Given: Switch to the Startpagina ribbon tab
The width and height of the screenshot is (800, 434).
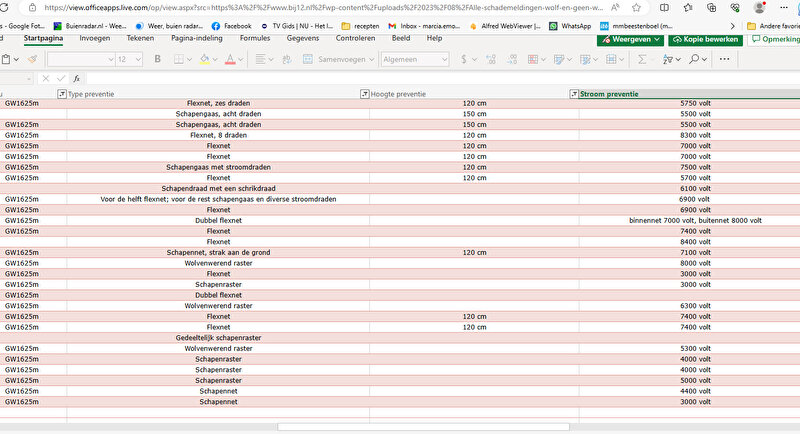Looking at the screenshot, I should pos(43,38).
